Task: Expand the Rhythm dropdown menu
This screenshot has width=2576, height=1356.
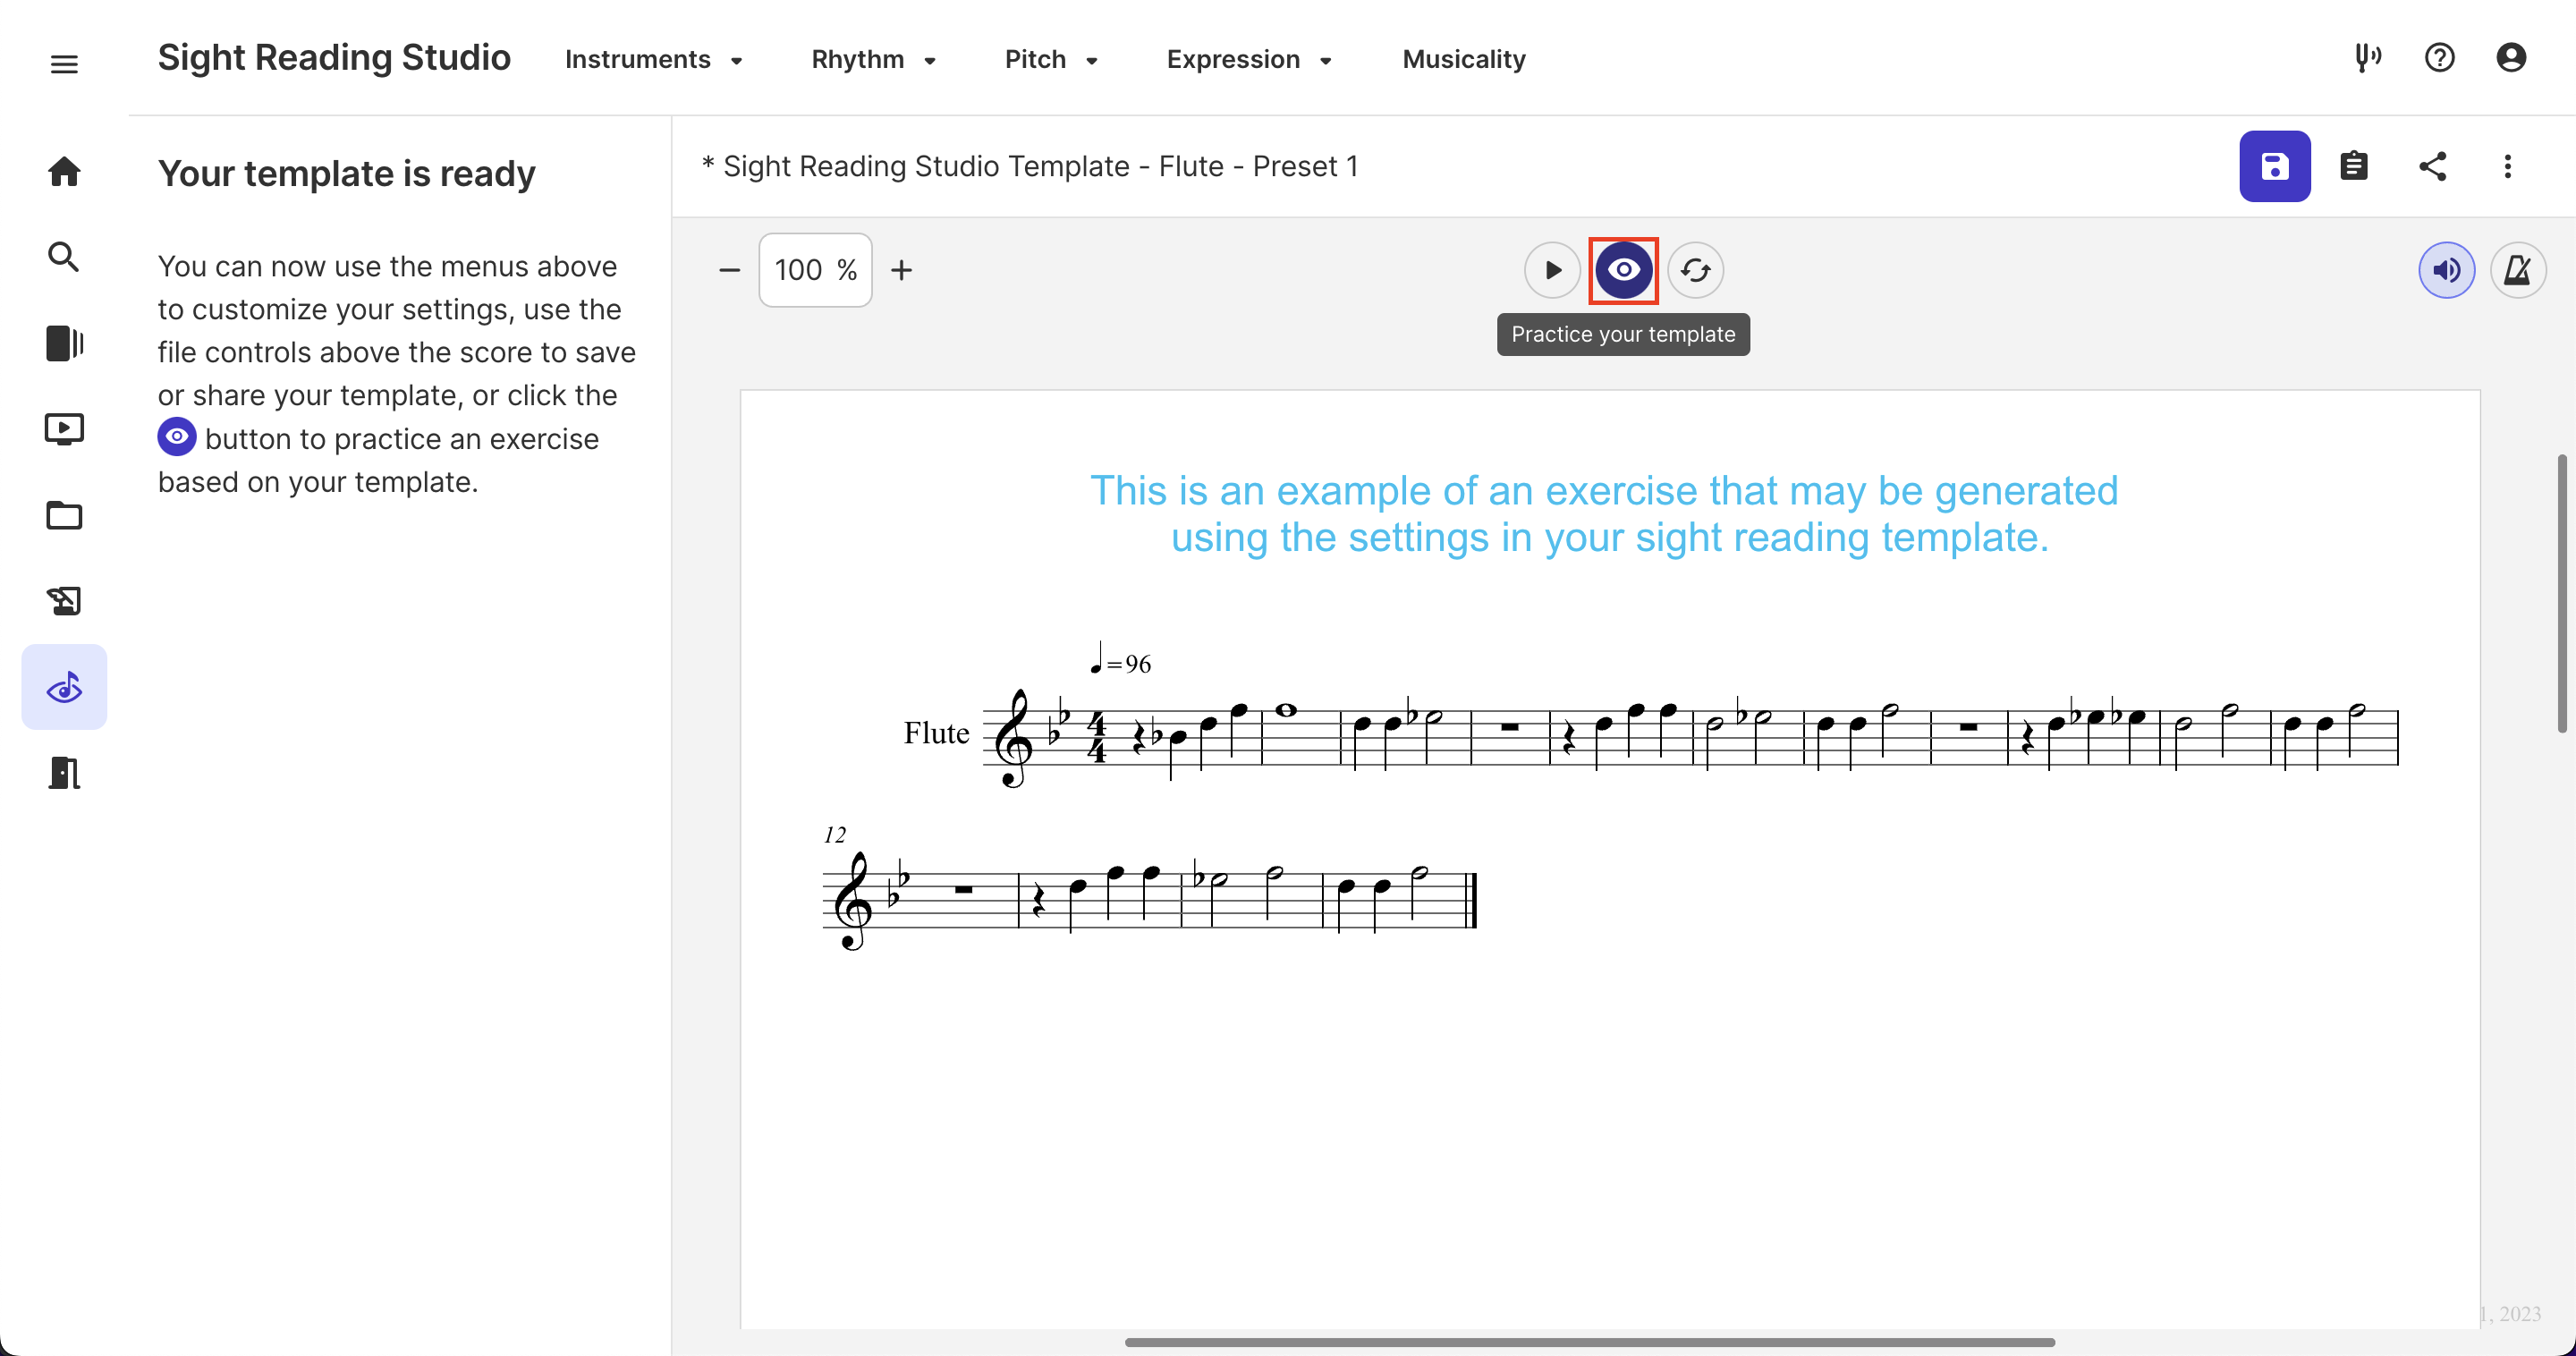Action: click(x=873, y=59)
